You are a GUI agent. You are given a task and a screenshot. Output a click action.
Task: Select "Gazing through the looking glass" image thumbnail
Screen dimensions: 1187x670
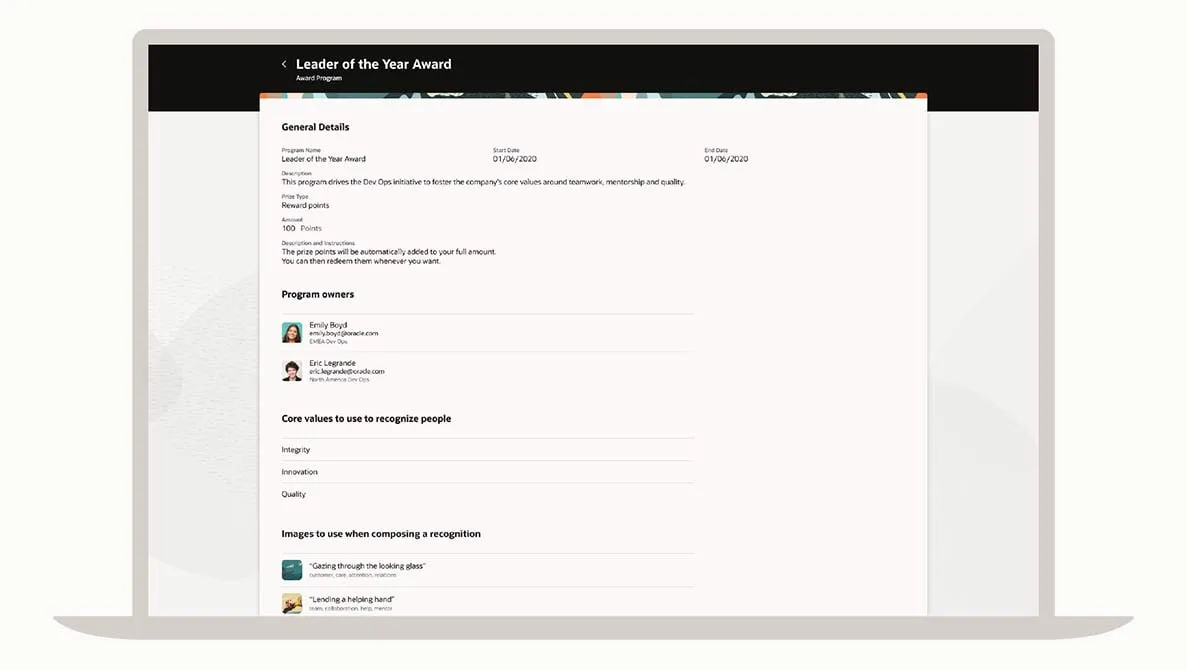tap(291, 569)
